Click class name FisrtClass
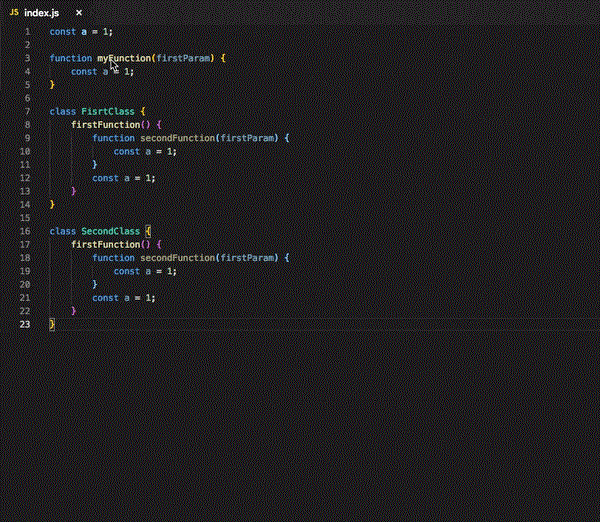600x522 pixels. [108, 111]
